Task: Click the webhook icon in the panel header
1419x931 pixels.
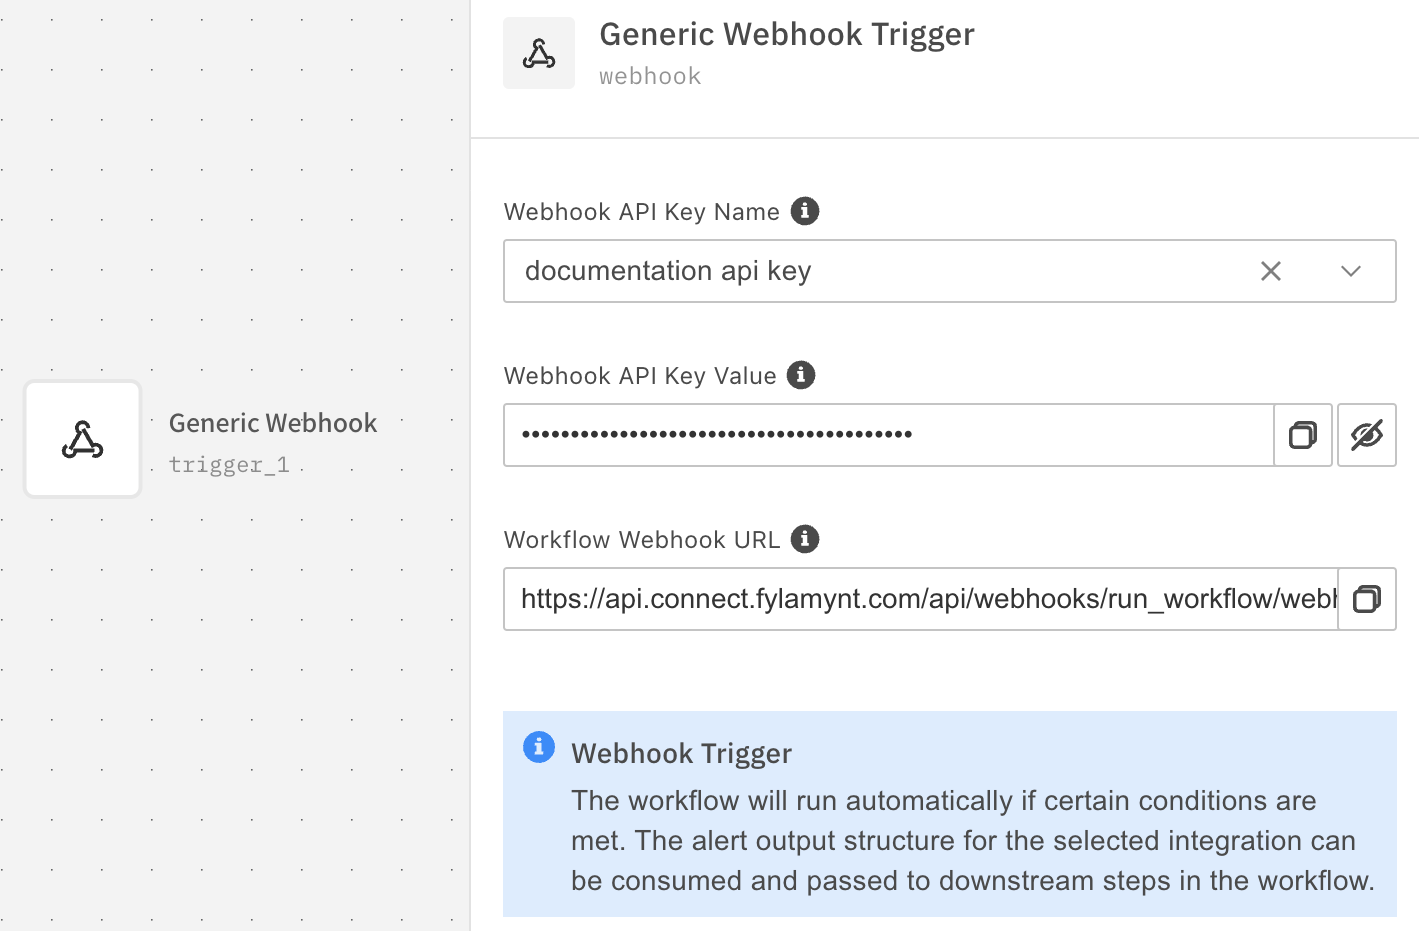Action: click(x=539, y=53)
